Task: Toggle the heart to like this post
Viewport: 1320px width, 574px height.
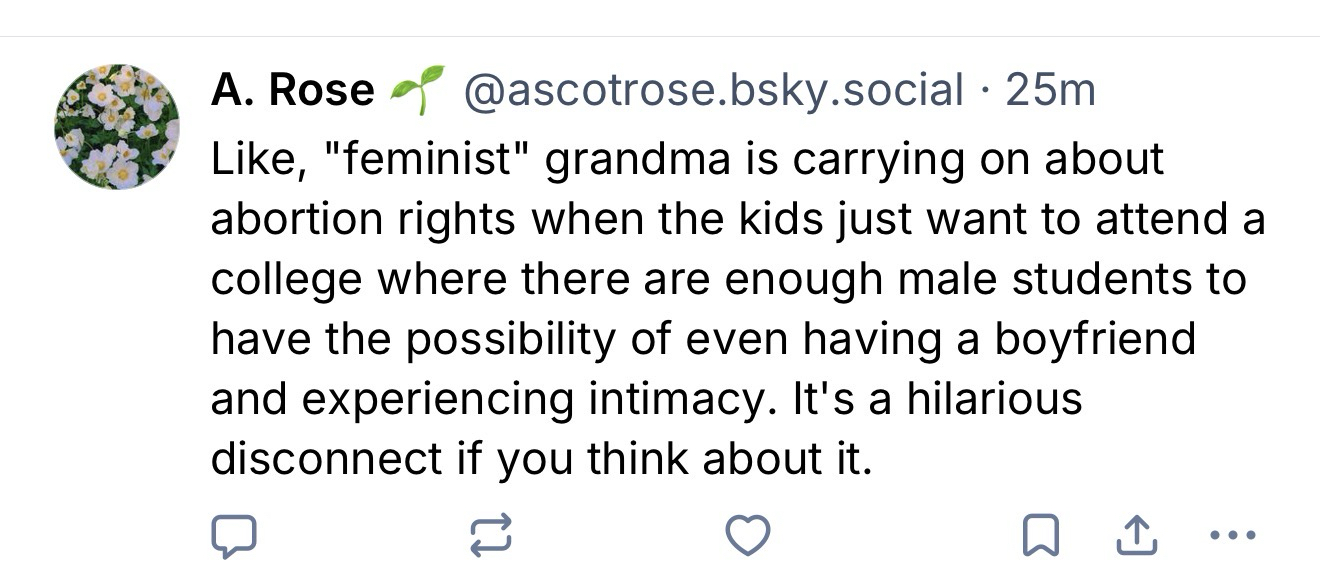Action: (748, 536)
